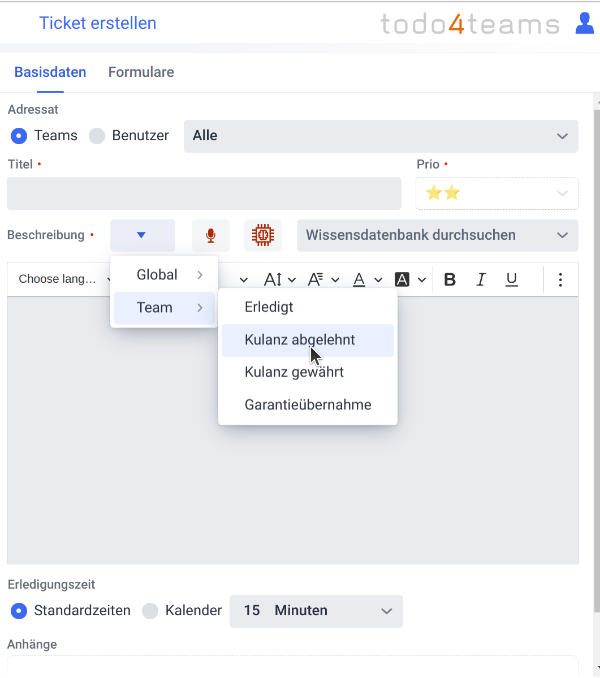
Task: Click the vertical scrollbar
Action: [x=597, y=361]
